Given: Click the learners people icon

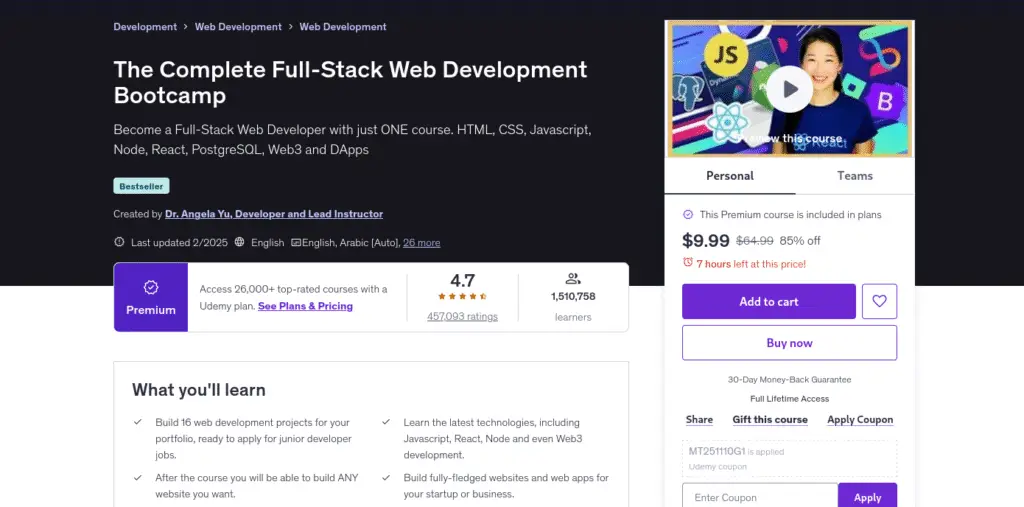Looking at the screenshot, I should [573, 279].
